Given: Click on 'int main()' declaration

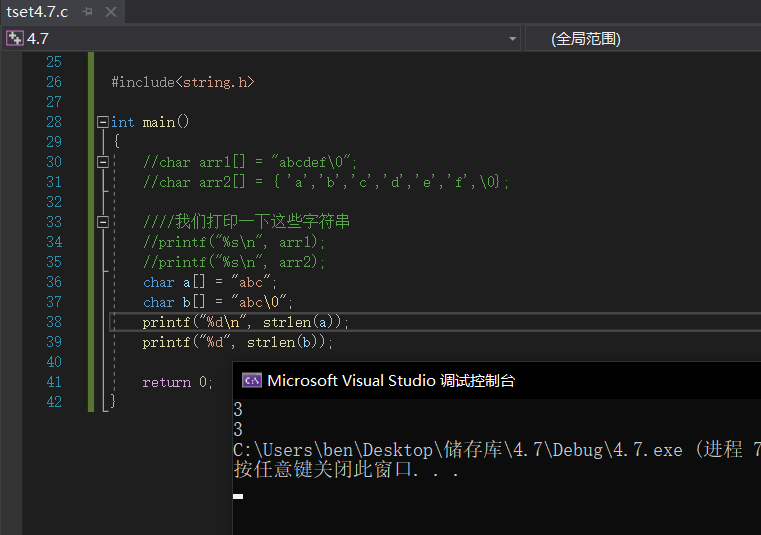Looking at the screenshot, I should (x=150, y=122).
